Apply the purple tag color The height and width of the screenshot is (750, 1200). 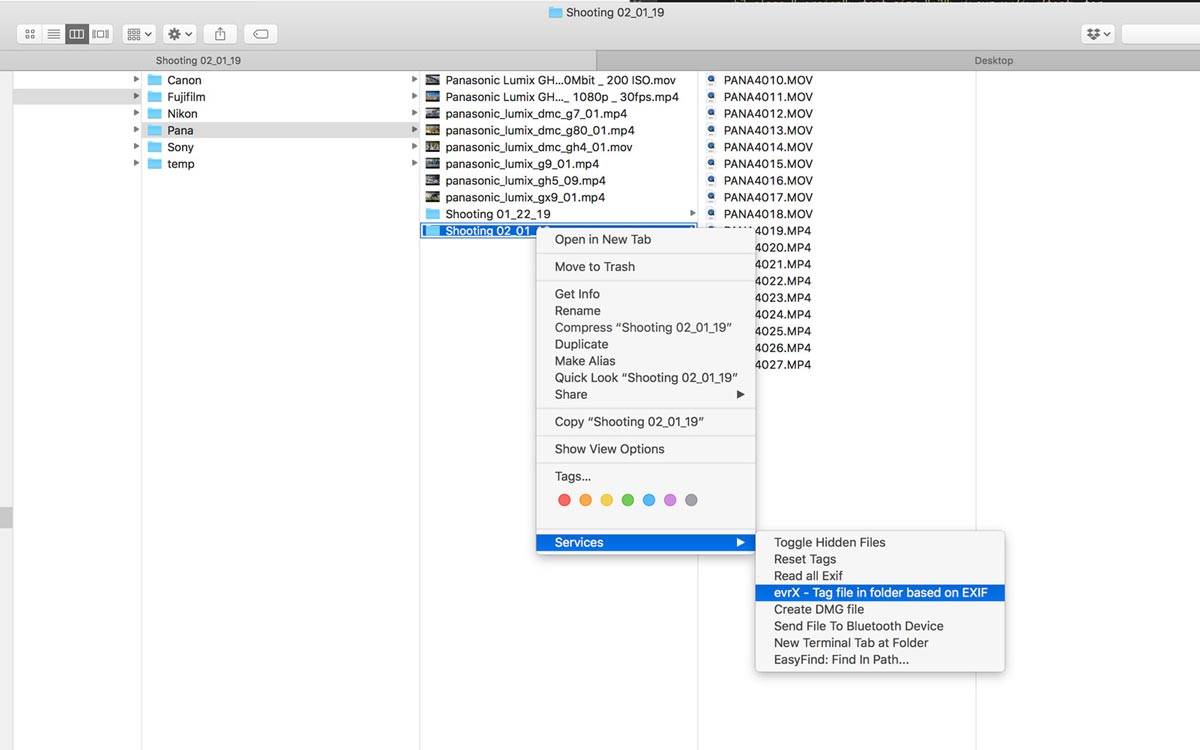670,500
